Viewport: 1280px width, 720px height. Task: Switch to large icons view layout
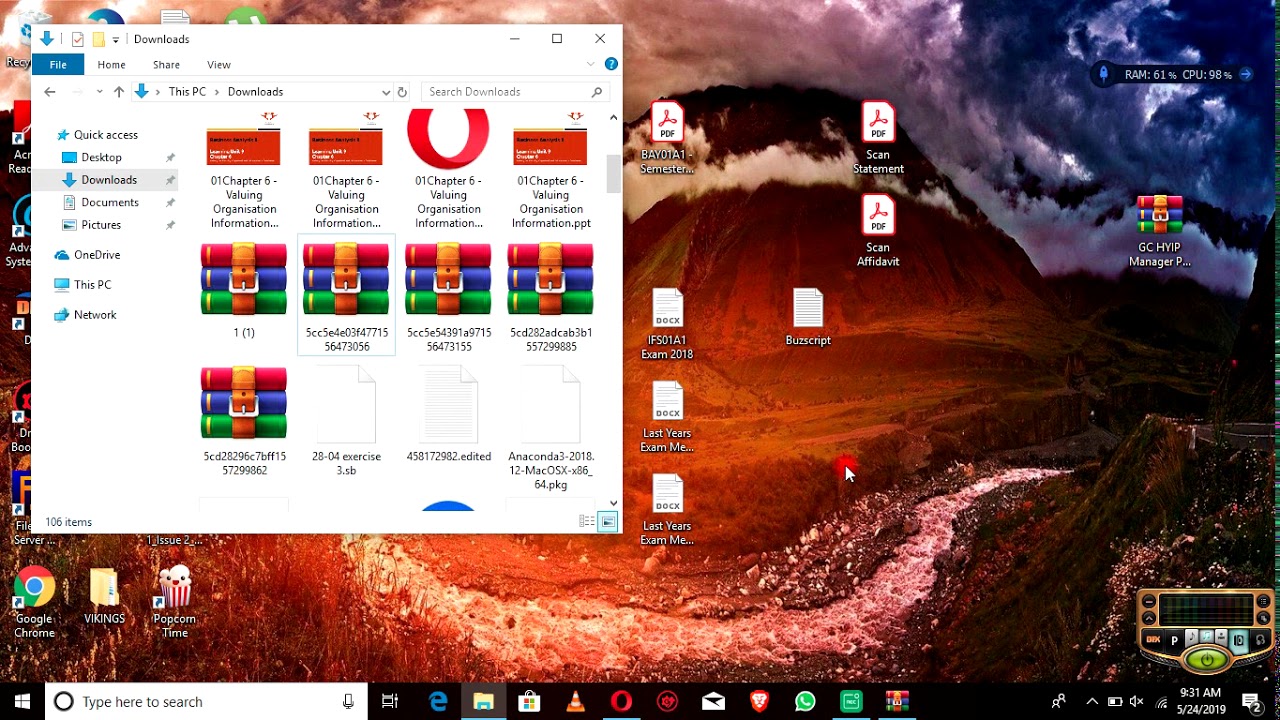[607, 522]
